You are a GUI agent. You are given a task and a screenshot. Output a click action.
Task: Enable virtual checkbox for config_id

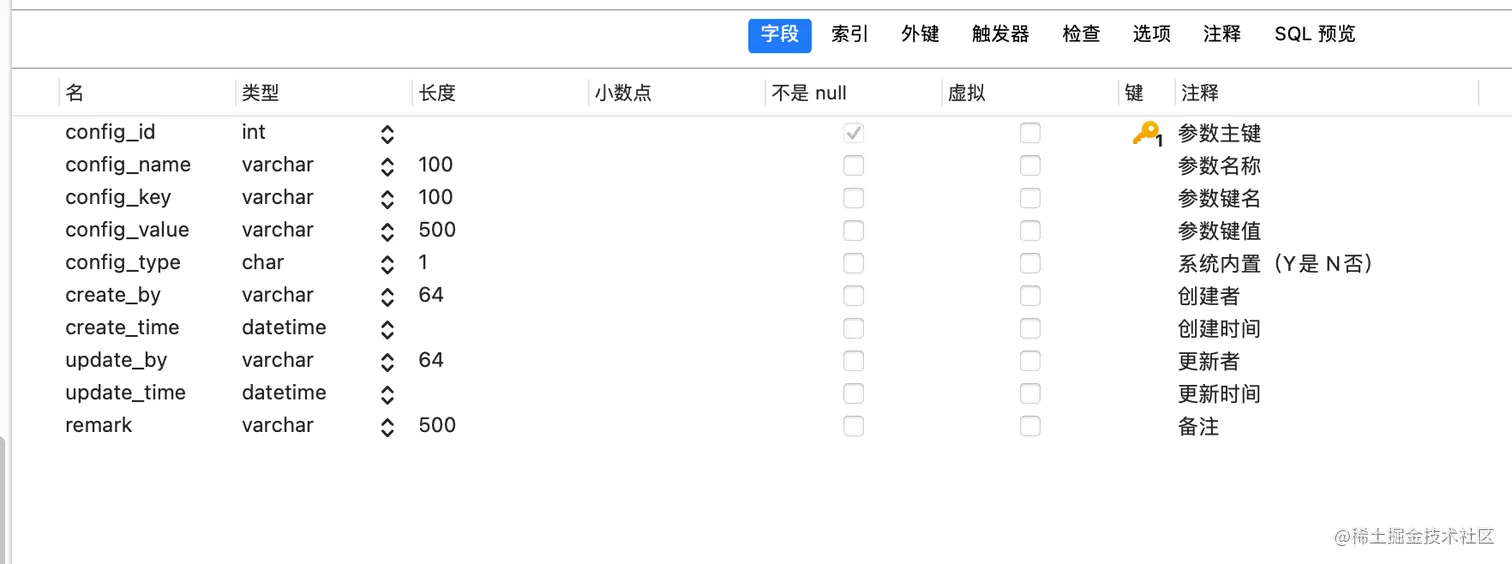point(1030,132)
